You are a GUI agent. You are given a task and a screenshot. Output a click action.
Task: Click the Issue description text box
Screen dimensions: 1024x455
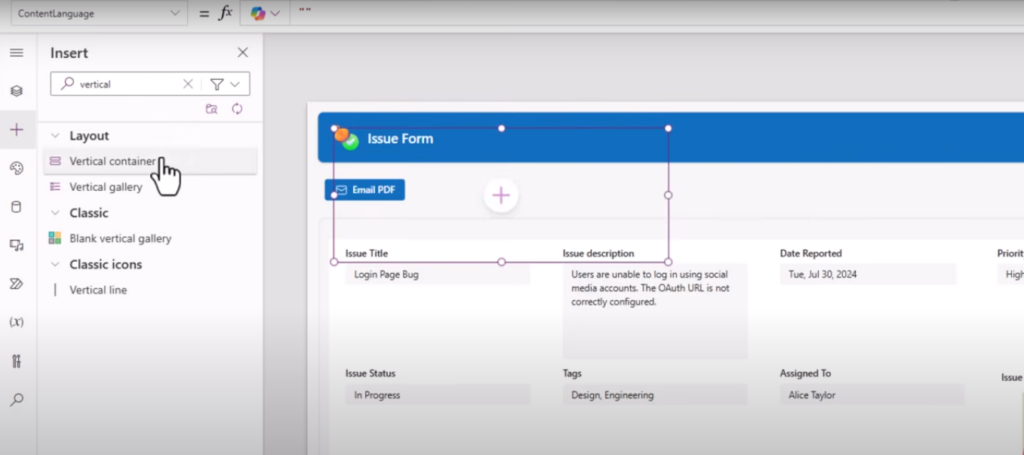[x=655, y=311]
